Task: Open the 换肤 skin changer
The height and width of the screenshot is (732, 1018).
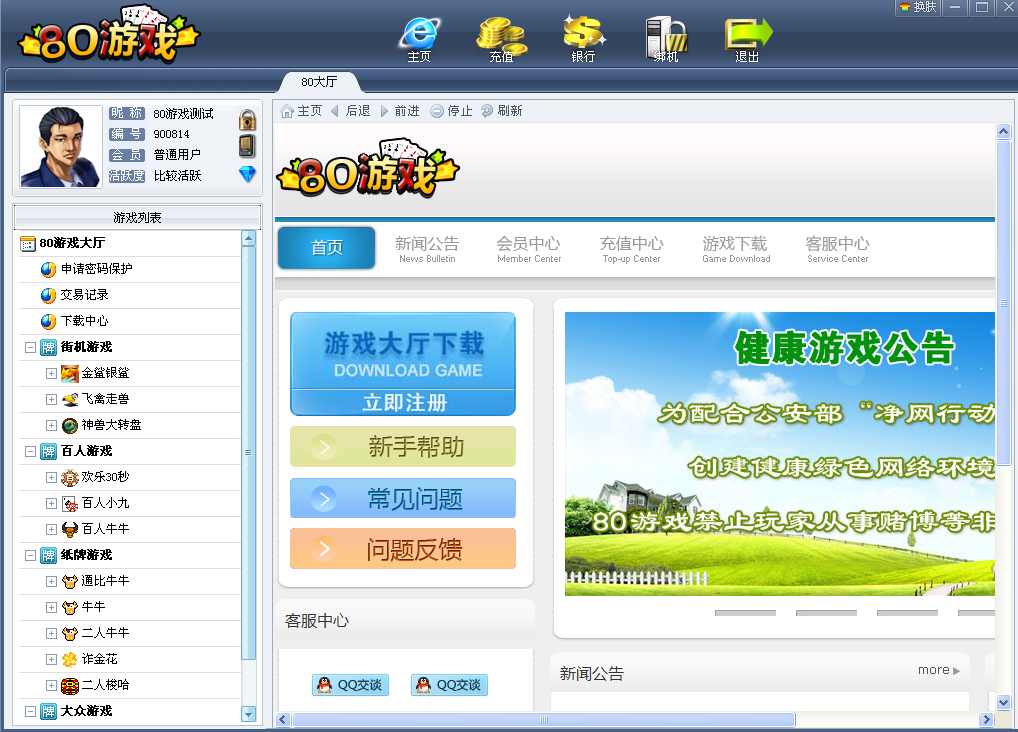Action: 918,7
